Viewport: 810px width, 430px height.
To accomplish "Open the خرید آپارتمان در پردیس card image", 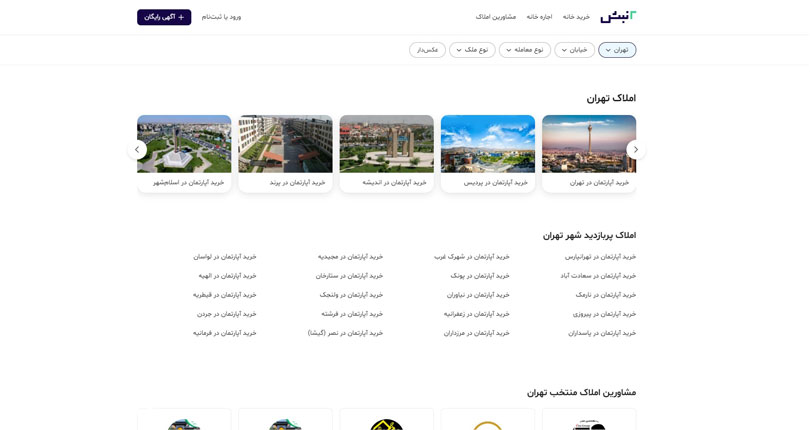I will tap(488, 144).
